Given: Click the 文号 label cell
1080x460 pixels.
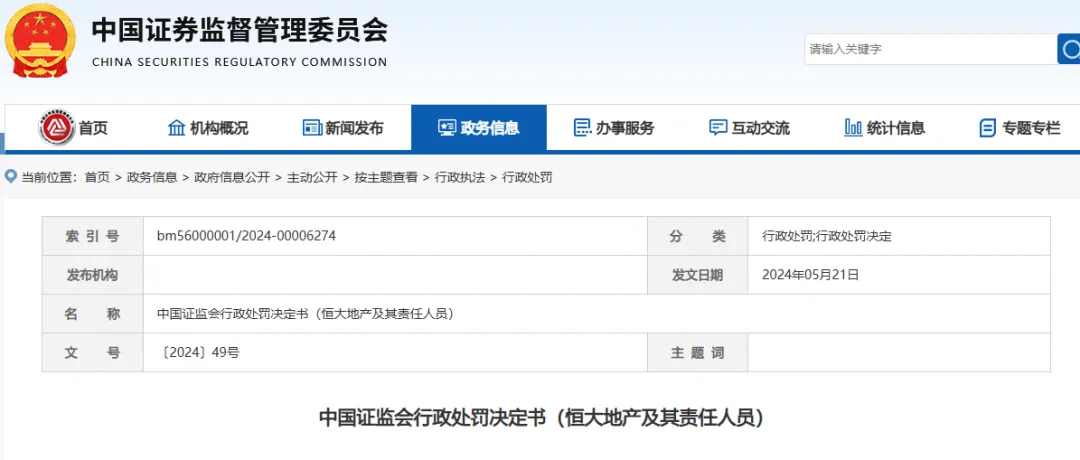Looking at the screenshot, I should point(93,353).
